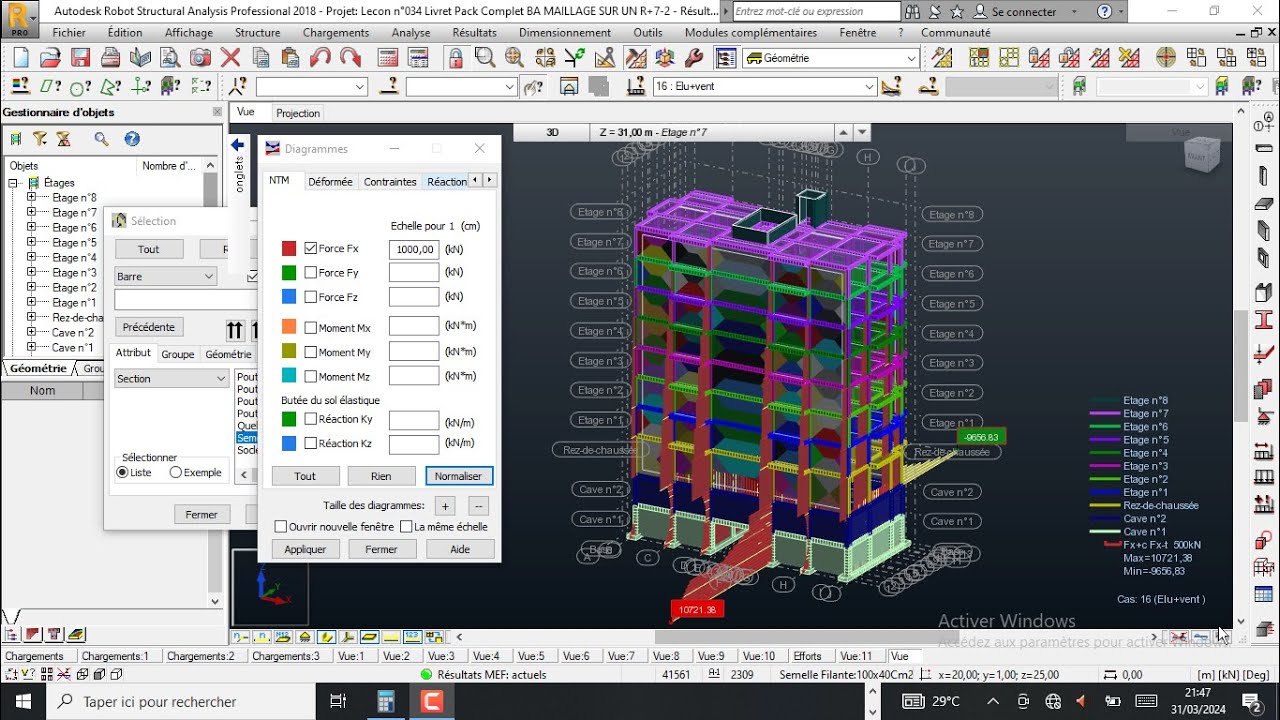Expand the Etage n°3 tree node
The image size is (1280, 720).
click(31, 272)
